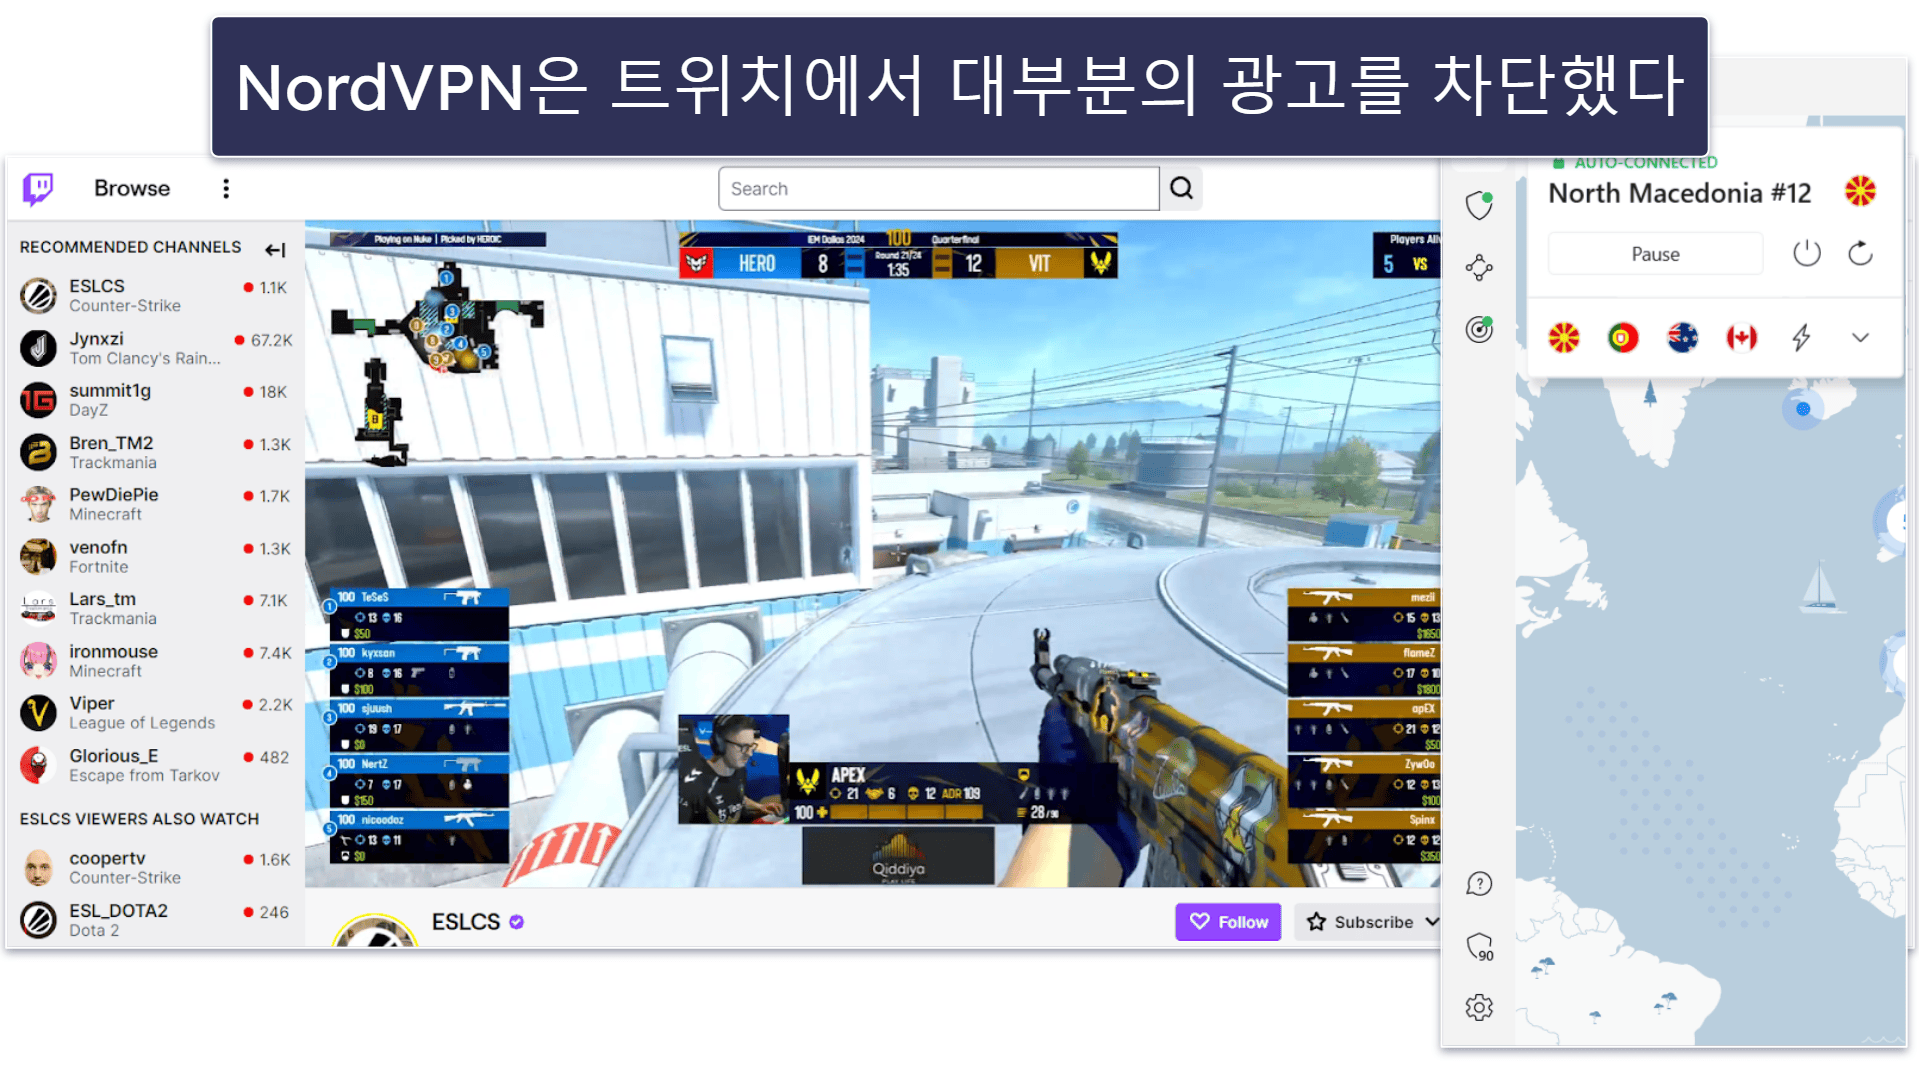Reconnect using NordVPN refresh icon
1919x1079 pixels.
click(1860, 253)
